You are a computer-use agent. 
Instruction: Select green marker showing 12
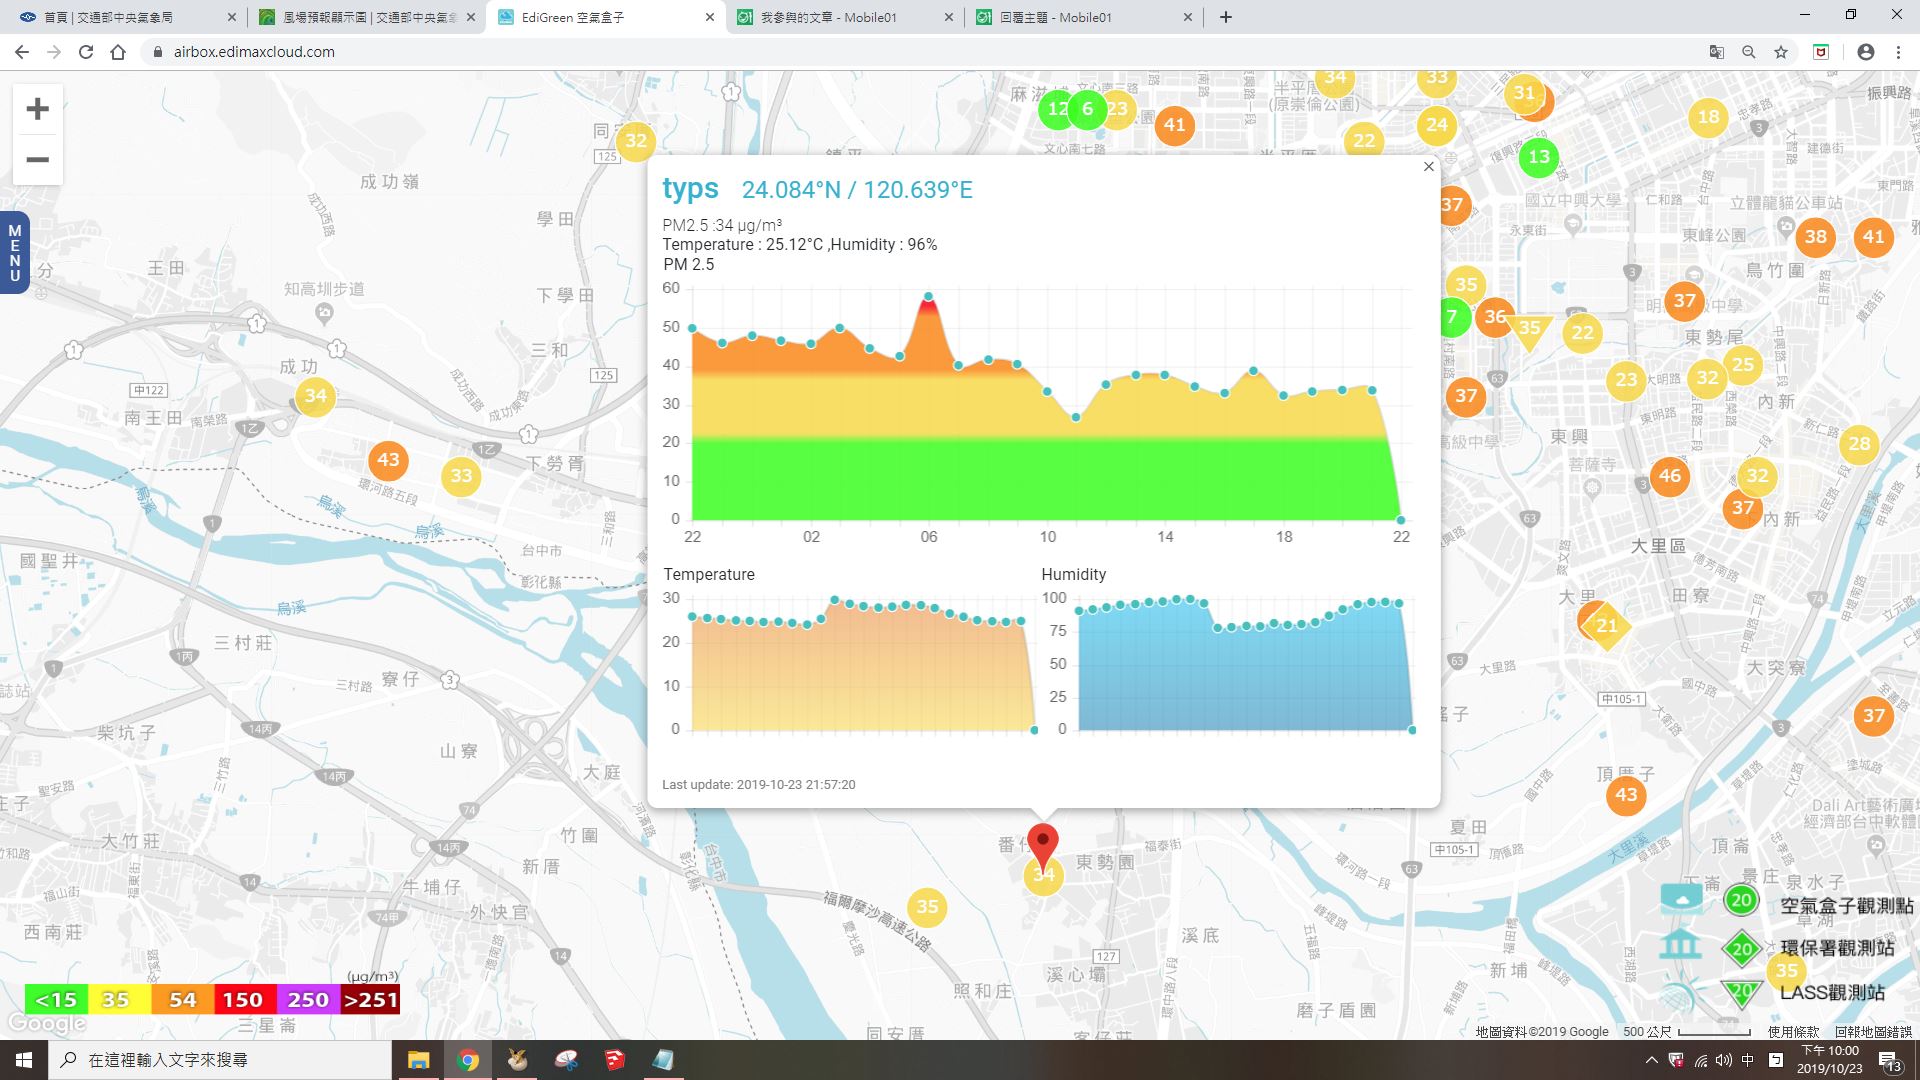(x=1055, y=109)
